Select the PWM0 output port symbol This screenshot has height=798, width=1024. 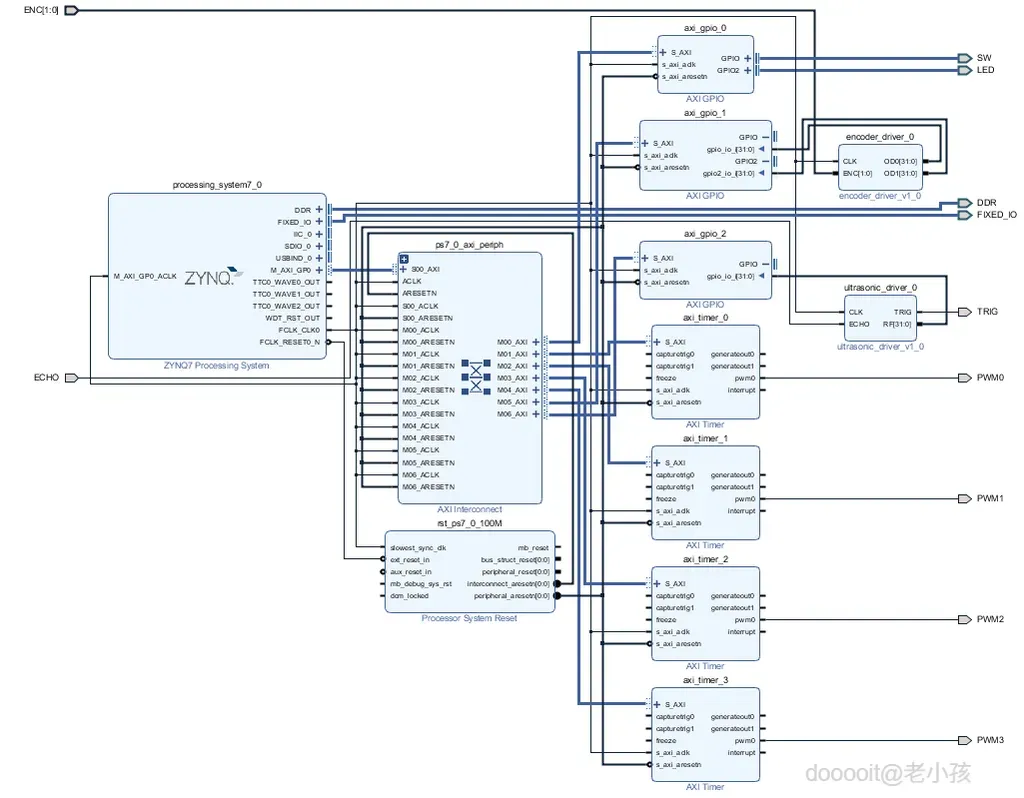pyautogui.click(x=965, y=378)
